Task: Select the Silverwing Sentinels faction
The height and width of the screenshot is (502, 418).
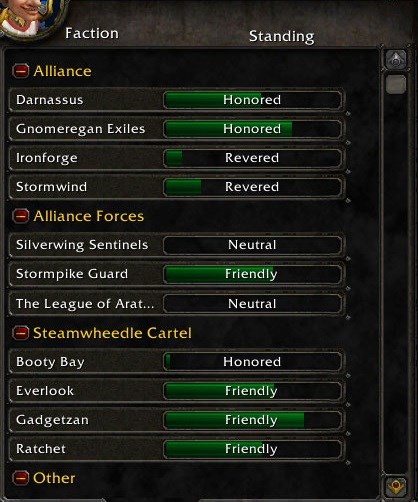Action: coord(177,245)
